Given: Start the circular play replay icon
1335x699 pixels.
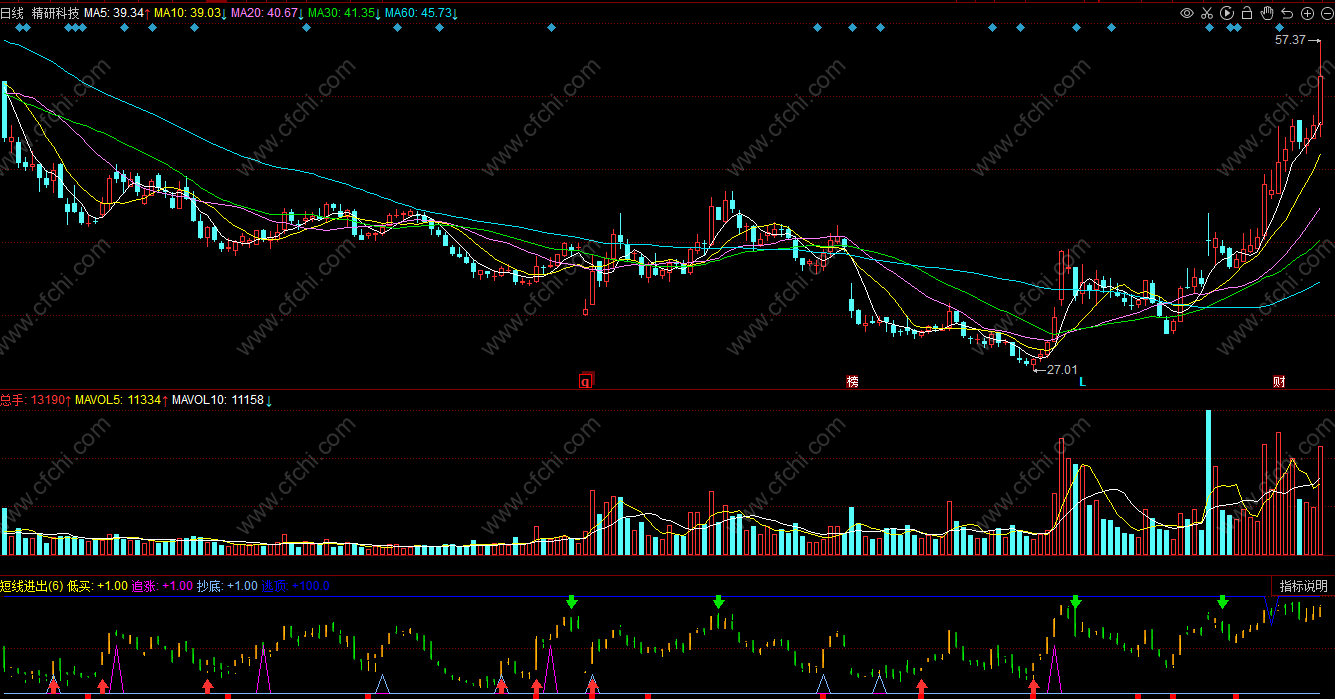Looking at the screenshot, I should click(1227, 13).
